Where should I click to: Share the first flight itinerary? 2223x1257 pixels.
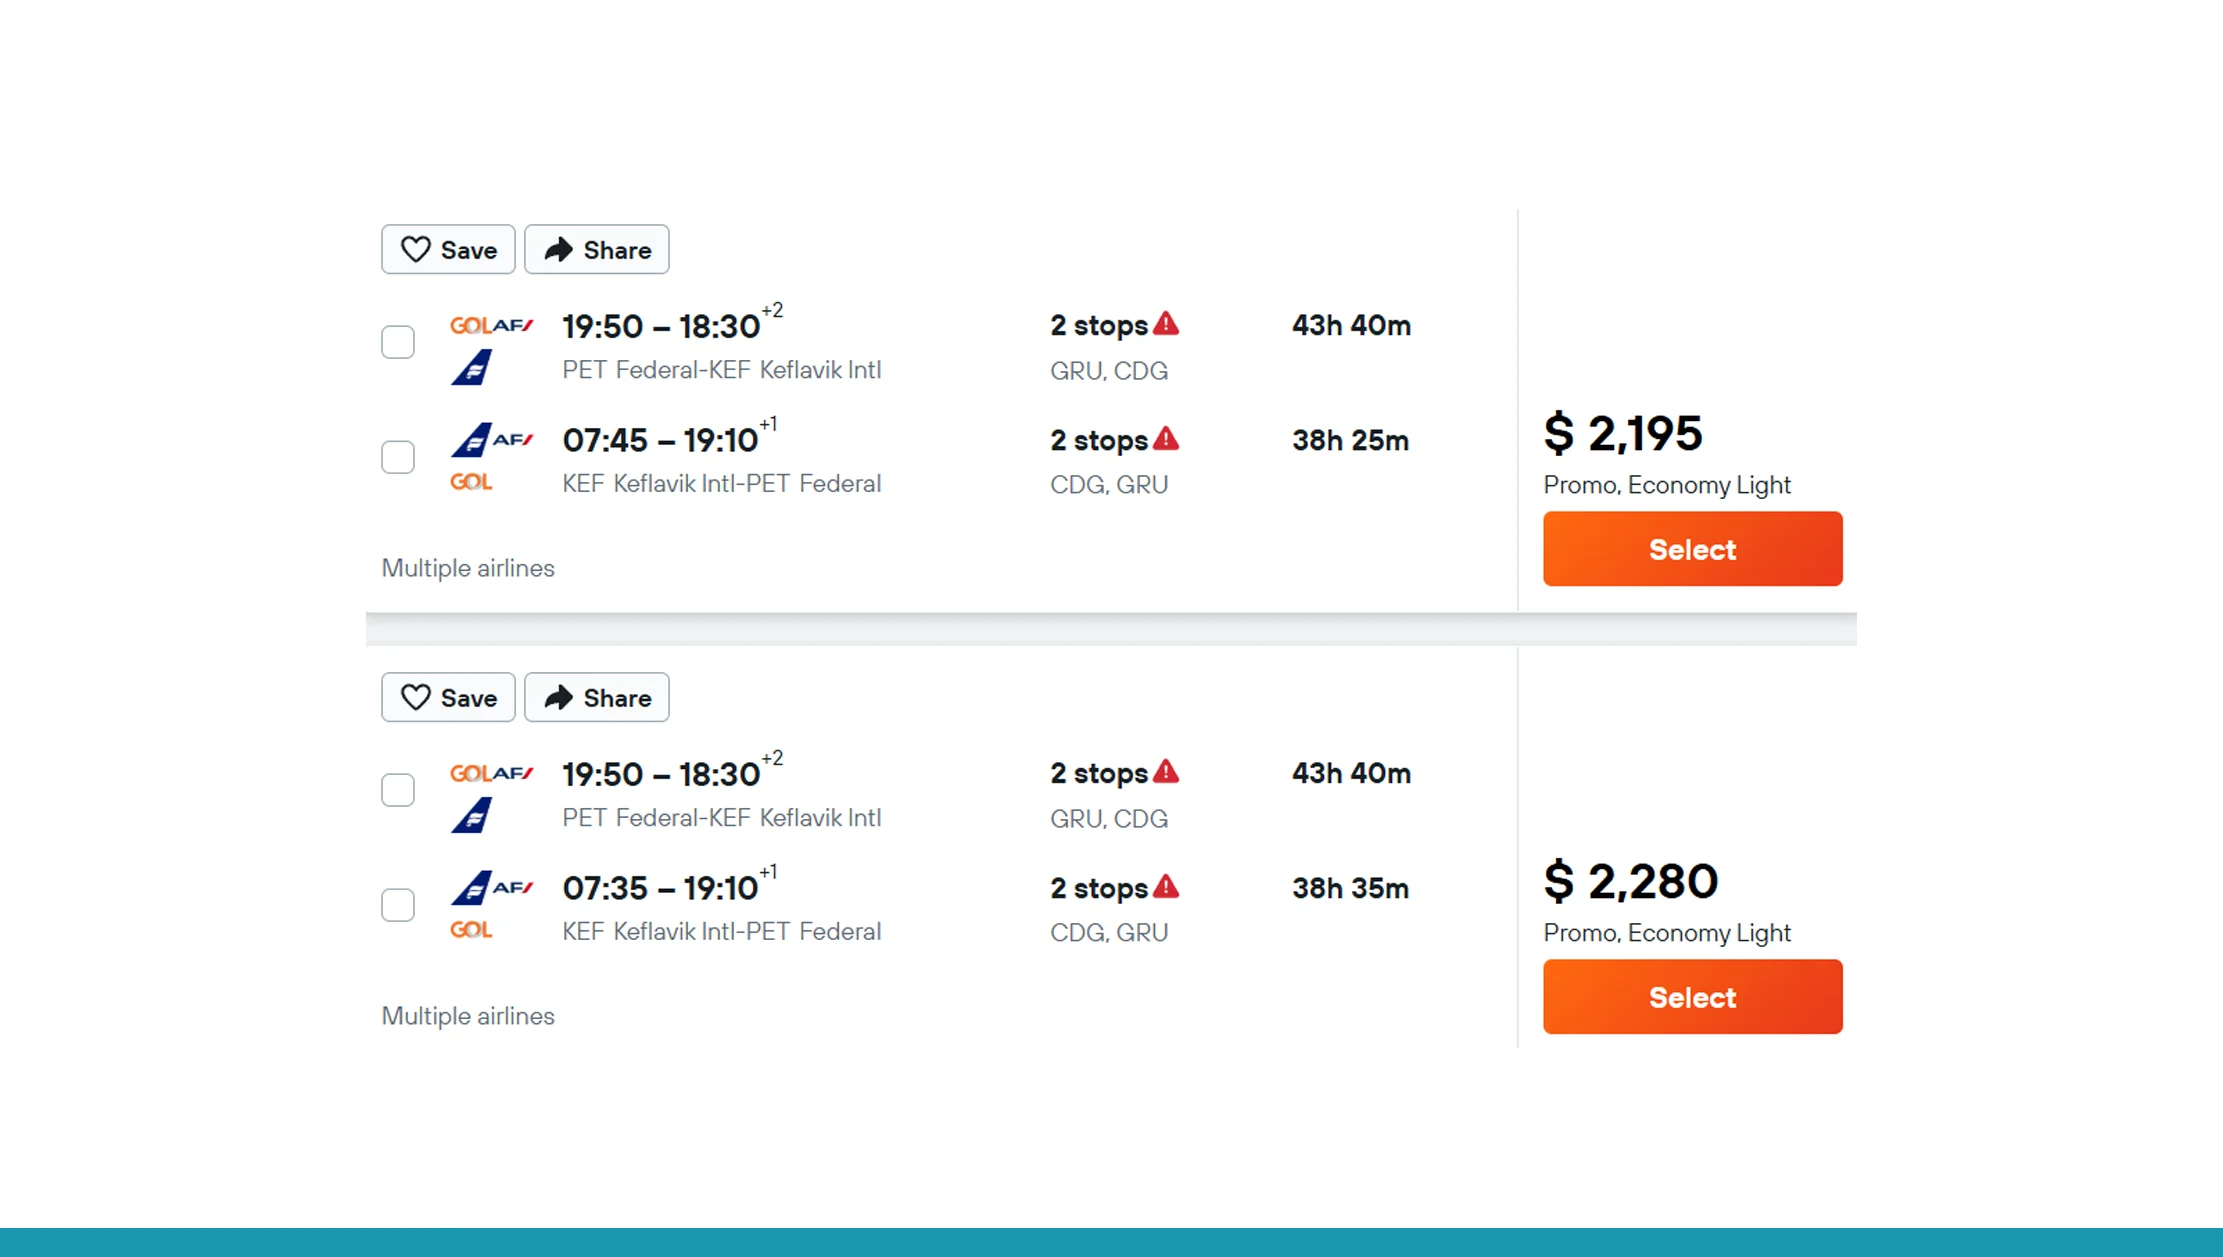pyautogui.click(x=596, y=249)
